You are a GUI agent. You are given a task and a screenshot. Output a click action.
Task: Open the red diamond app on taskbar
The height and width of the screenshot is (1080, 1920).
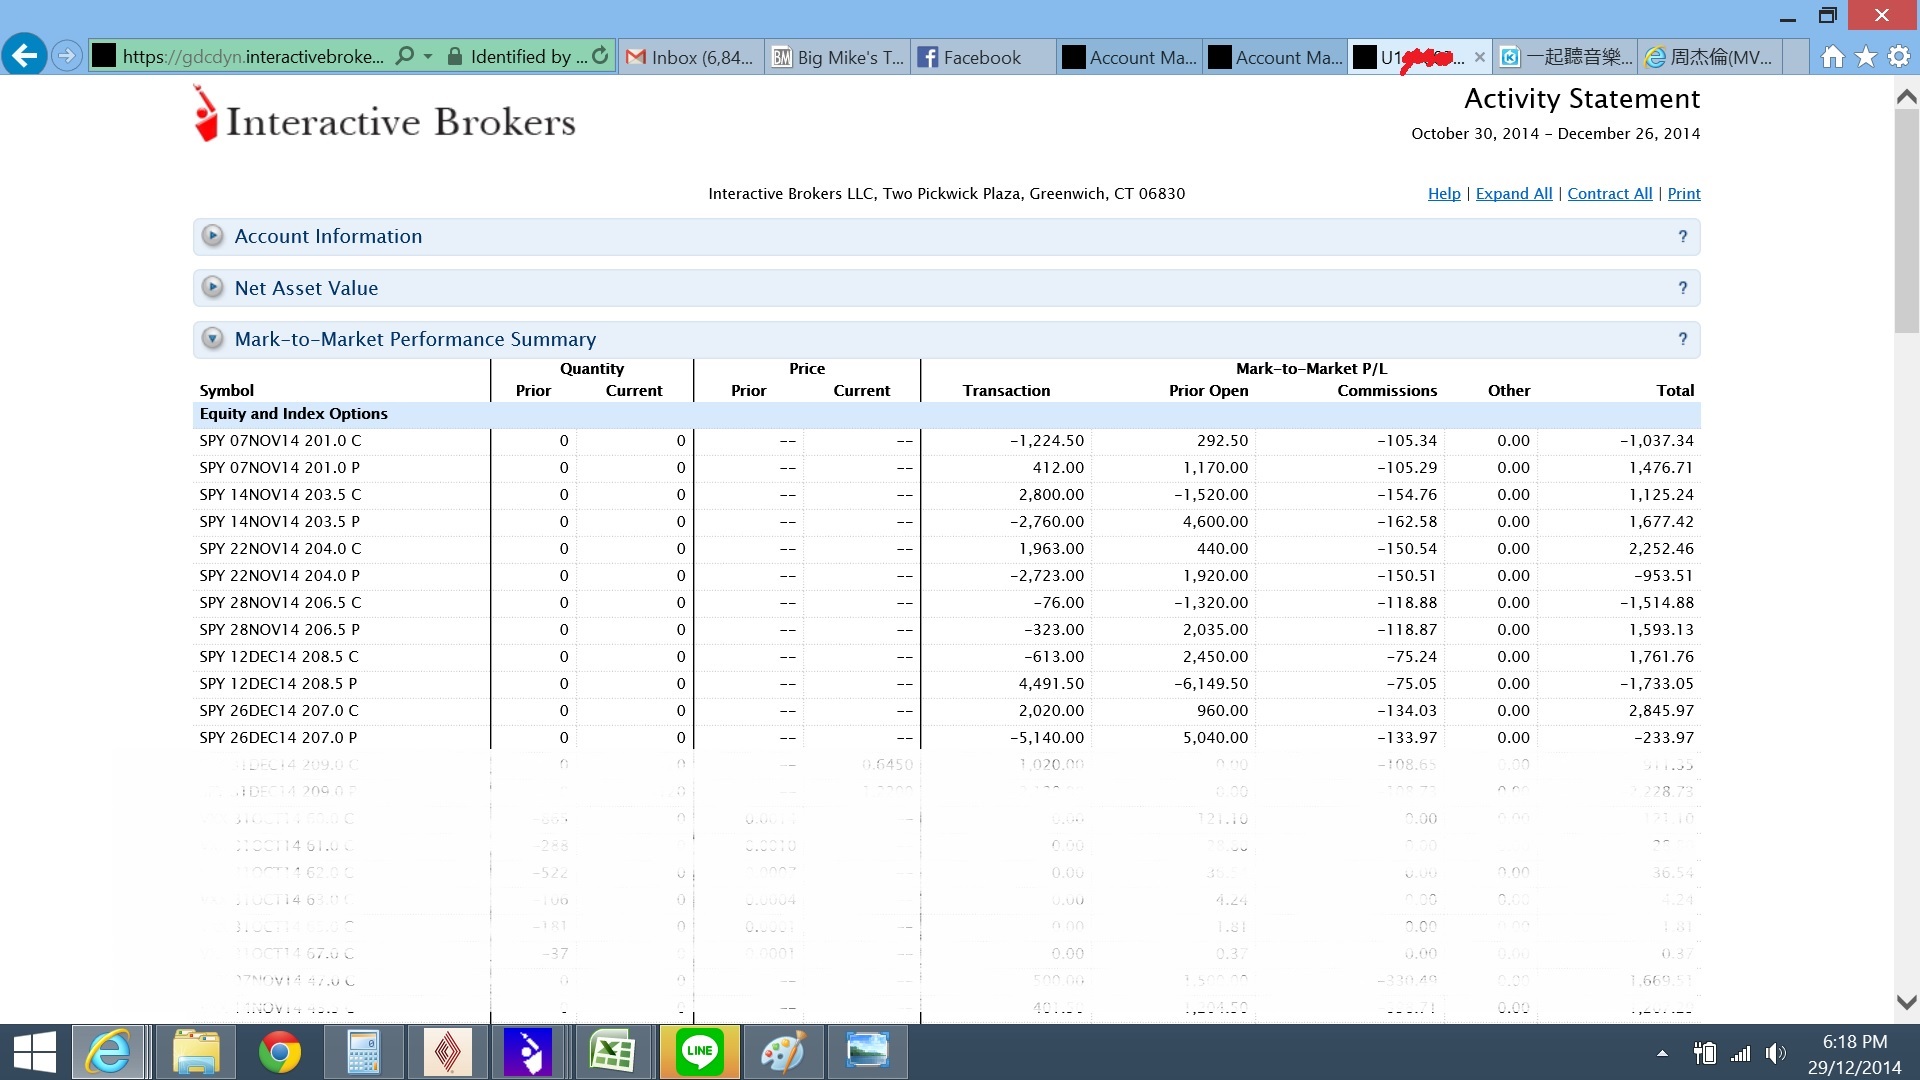tap(447, 1052)
